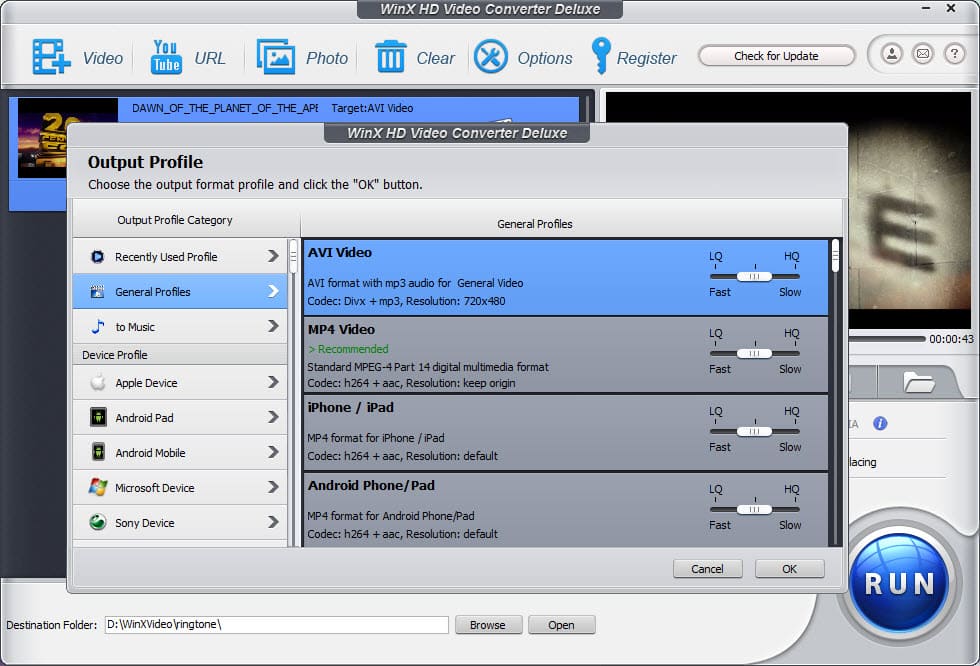980x666 pixels.
Task: Click Android Phone/Pad quality slider handle
Action: [x=754, y=510]
